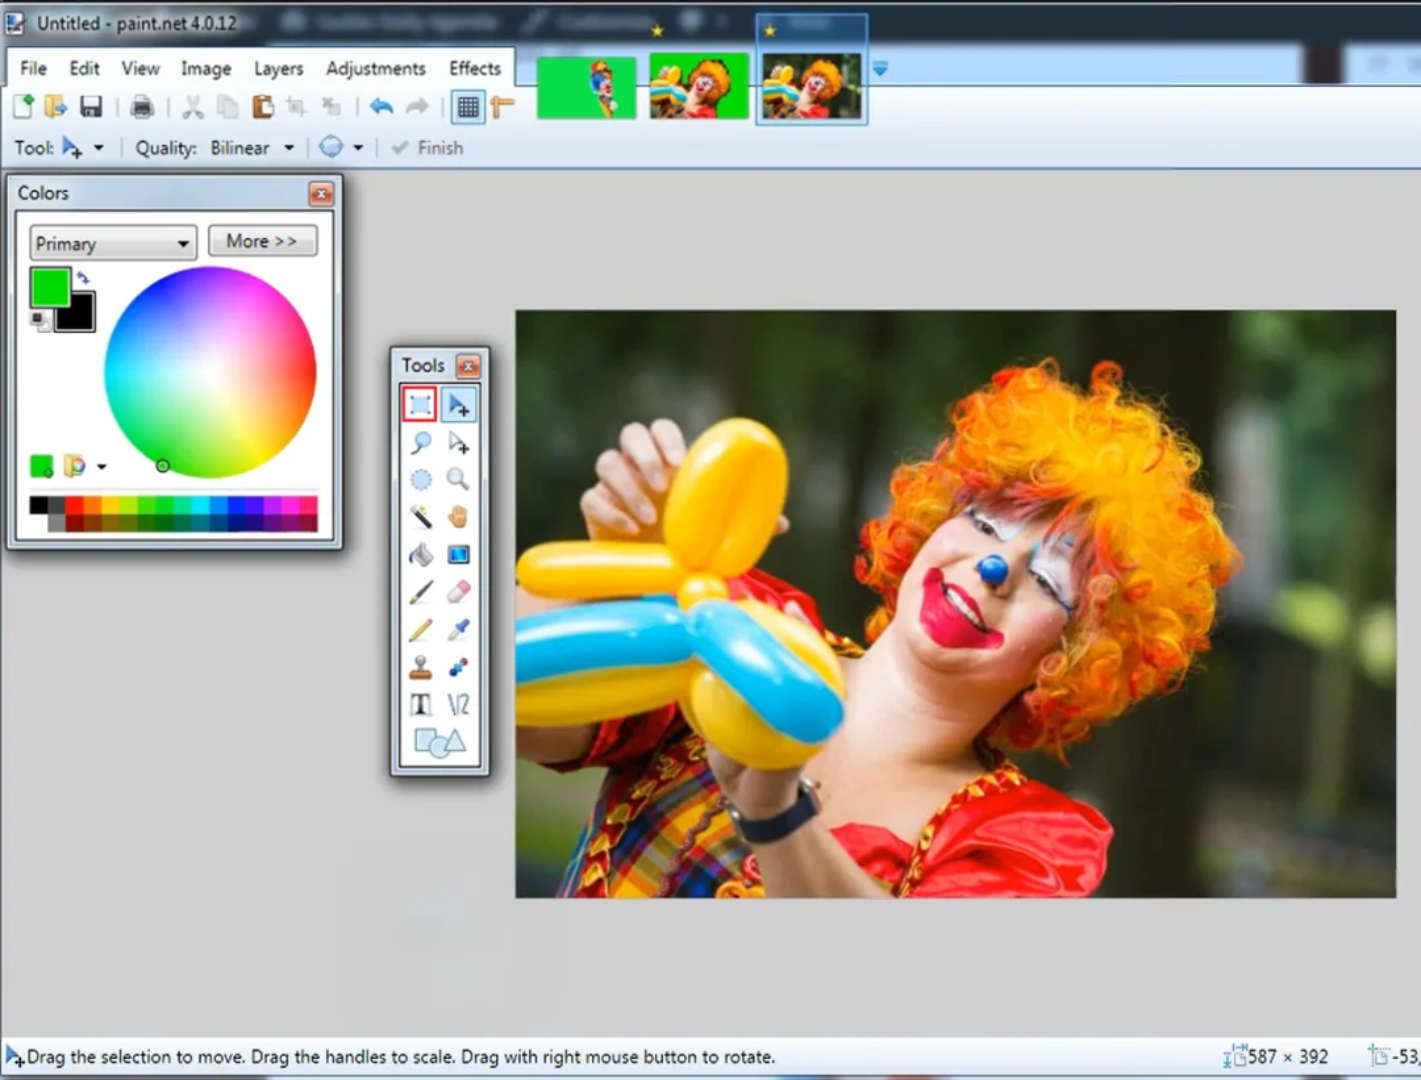
Task: Select the green screen image thumbnail
Action: coord(586,87)
